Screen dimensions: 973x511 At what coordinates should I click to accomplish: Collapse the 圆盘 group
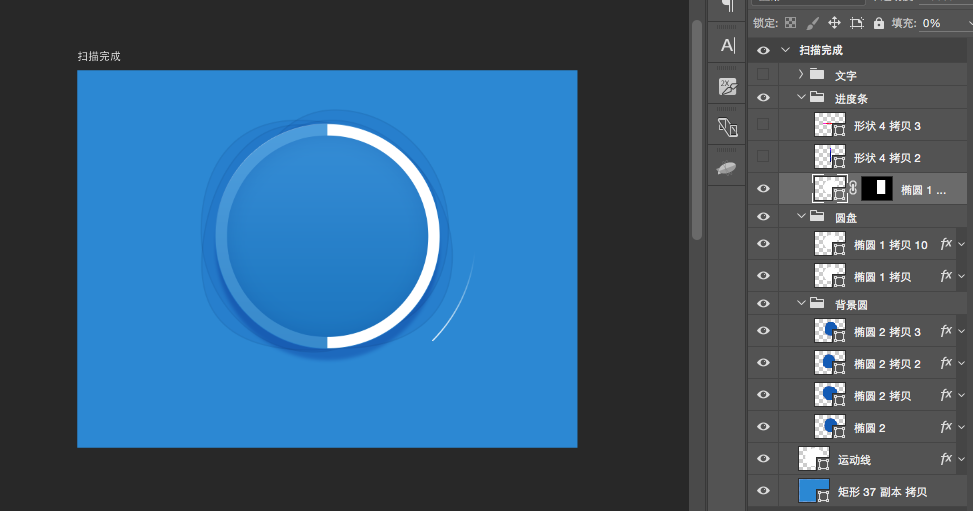(x=801, y=216)
